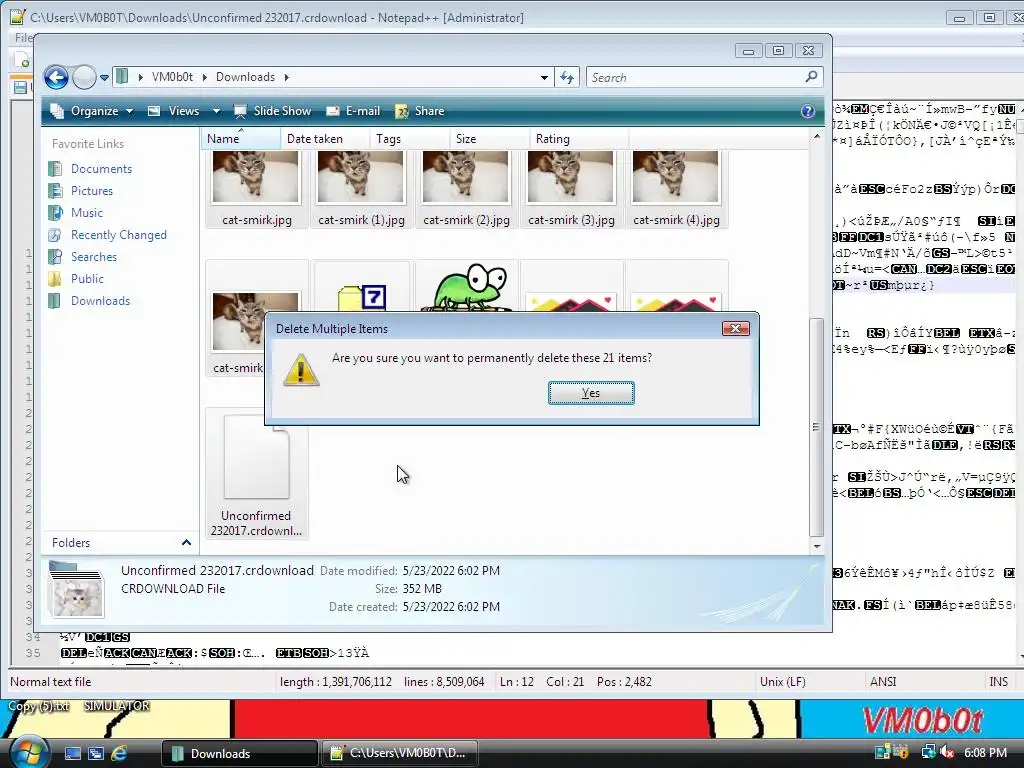Open Downloads in Favorite Links
Viewport: 1024px width, 768px height.
pos(101,300)
